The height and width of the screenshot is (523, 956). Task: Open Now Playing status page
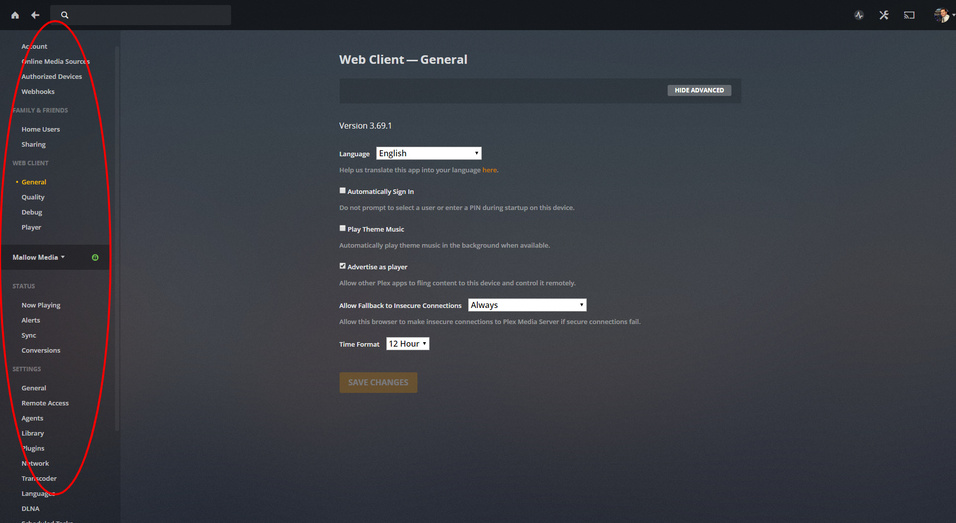[41, 305]
